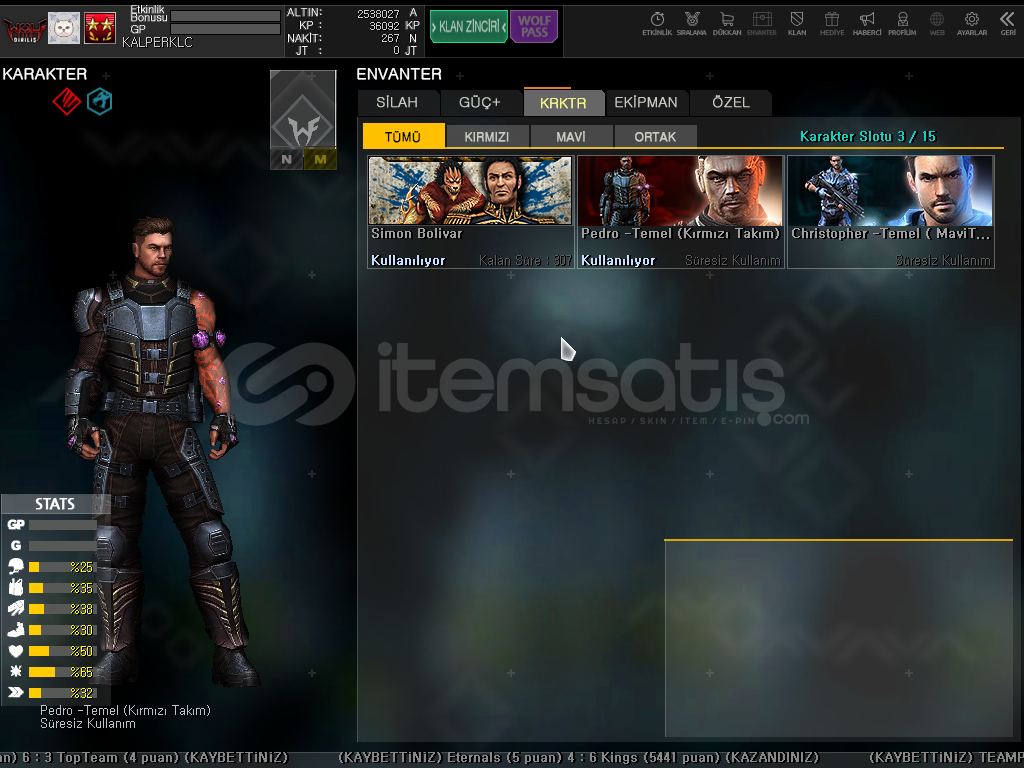Click Pedro -Temel (Kırmızı Takım) caption under model
The height and width of the screenshot is (768, 1024).
pyautogui.click(x=125, y=710)
